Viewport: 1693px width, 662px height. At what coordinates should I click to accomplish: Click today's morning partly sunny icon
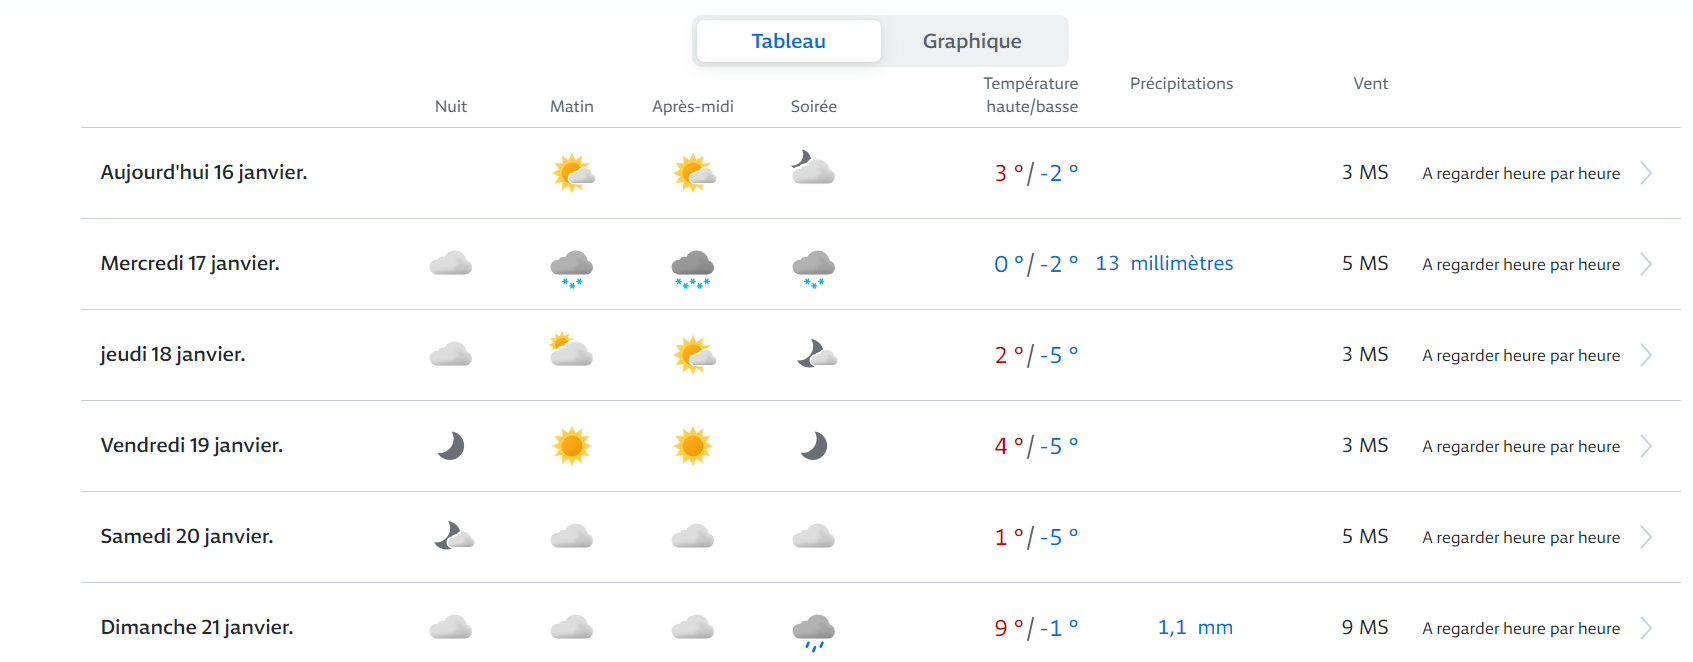click(x=573, y=173)
